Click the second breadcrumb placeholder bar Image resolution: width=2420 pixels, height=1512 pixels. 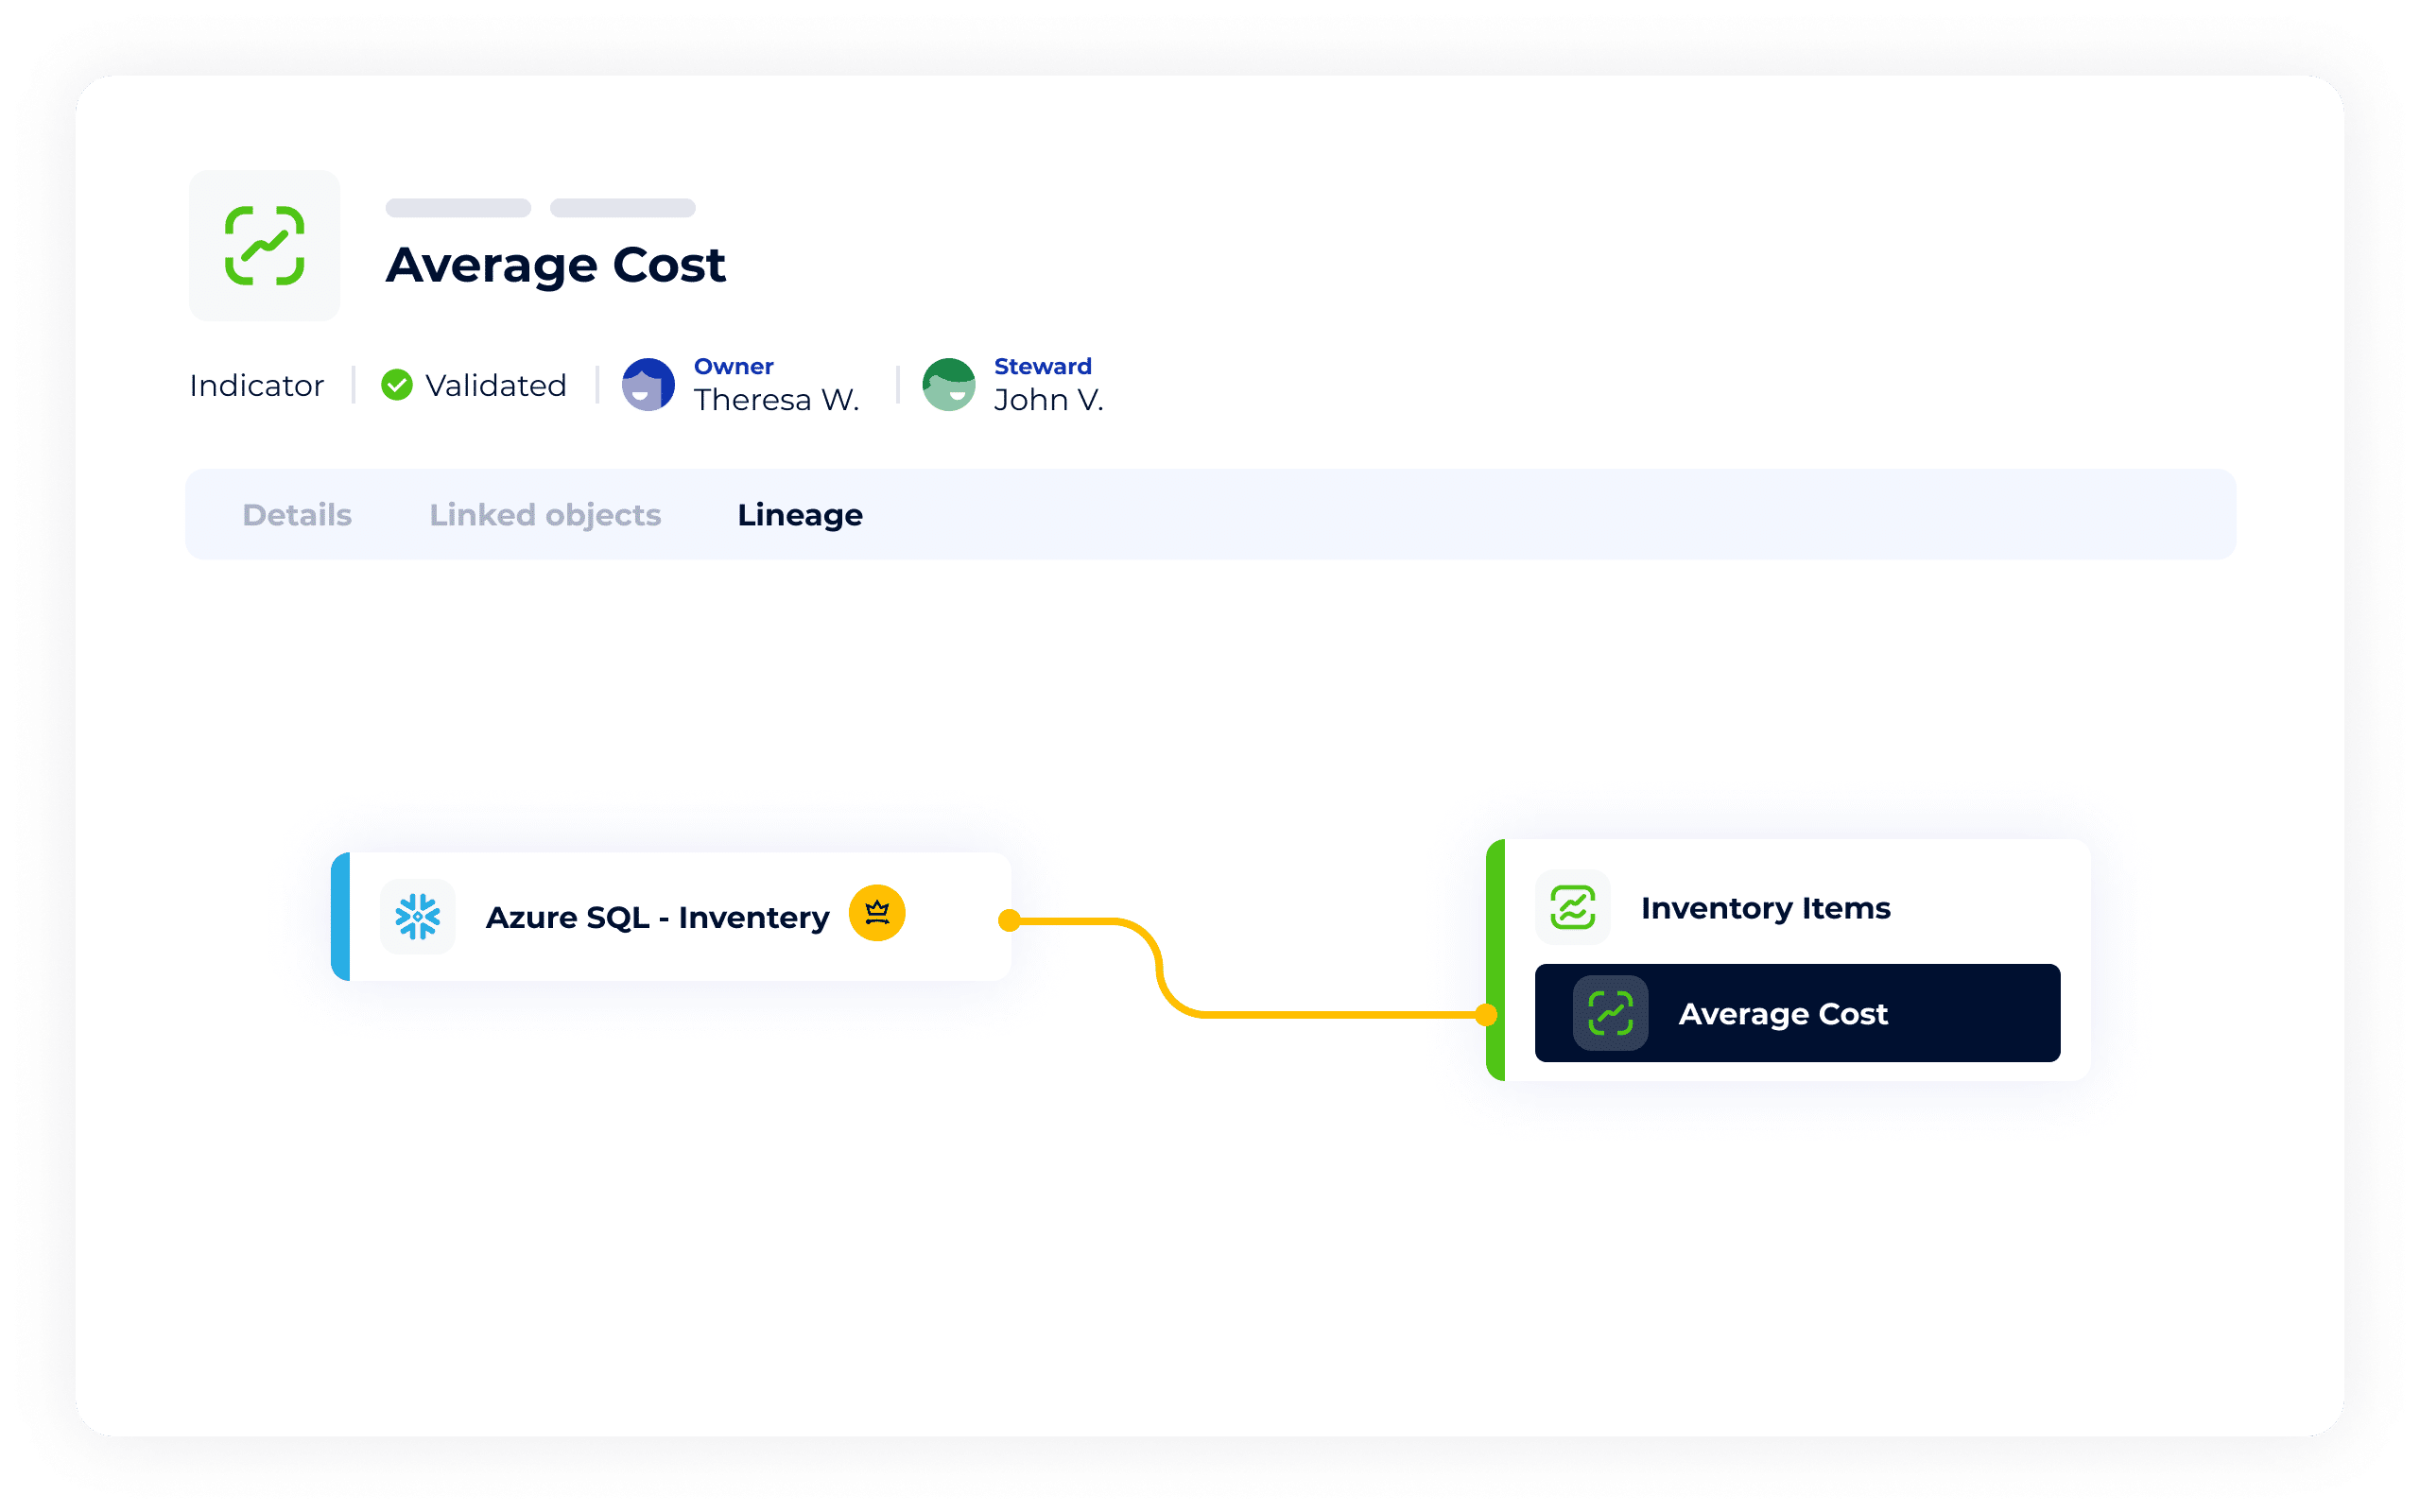pos(622,208)
